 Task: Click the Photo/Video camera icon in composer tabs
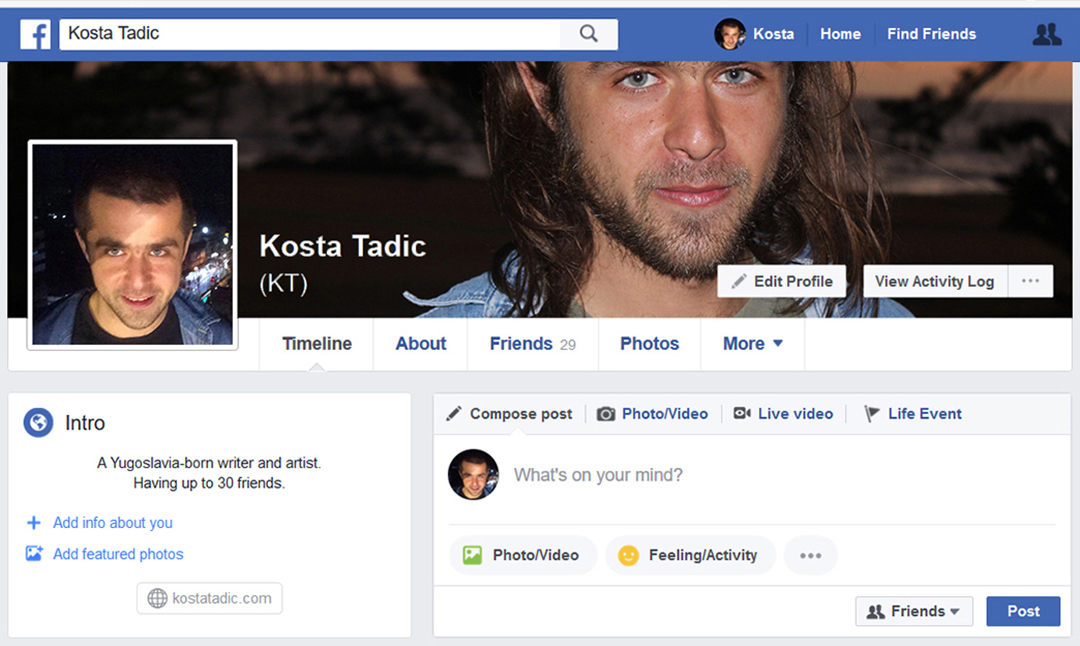tap(606, 414)
